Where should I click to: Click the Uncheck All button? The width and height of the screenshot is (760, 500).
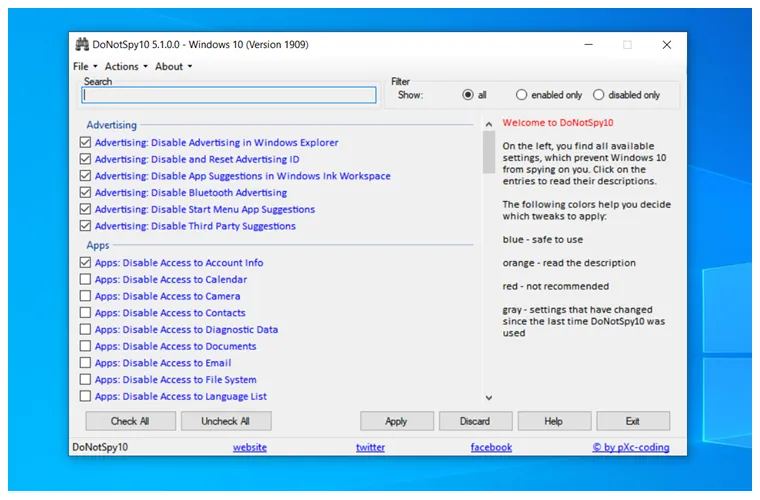[x=226, y=421]
